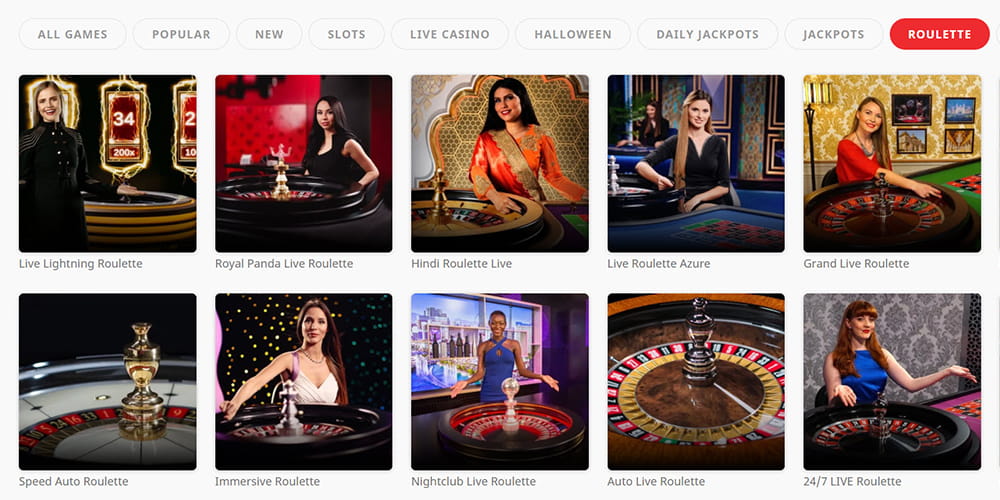Select the Popular category tab
The width and height of the screenshot is (1000, 500).
[x=181, y=34]
